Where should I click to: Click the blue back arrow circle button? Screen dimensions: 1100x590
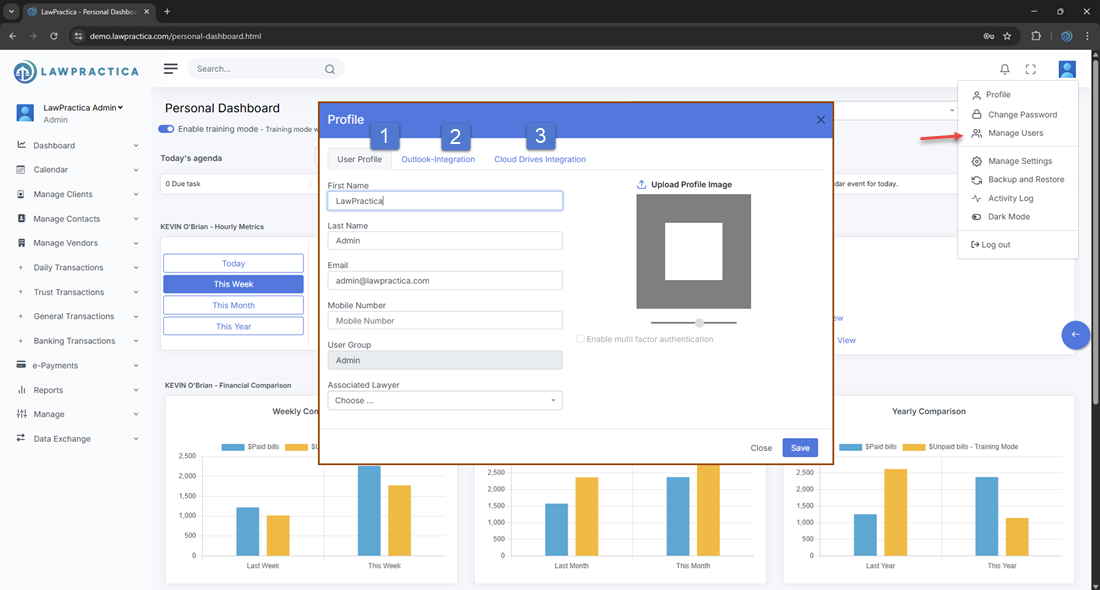(x=1075, y=335)
